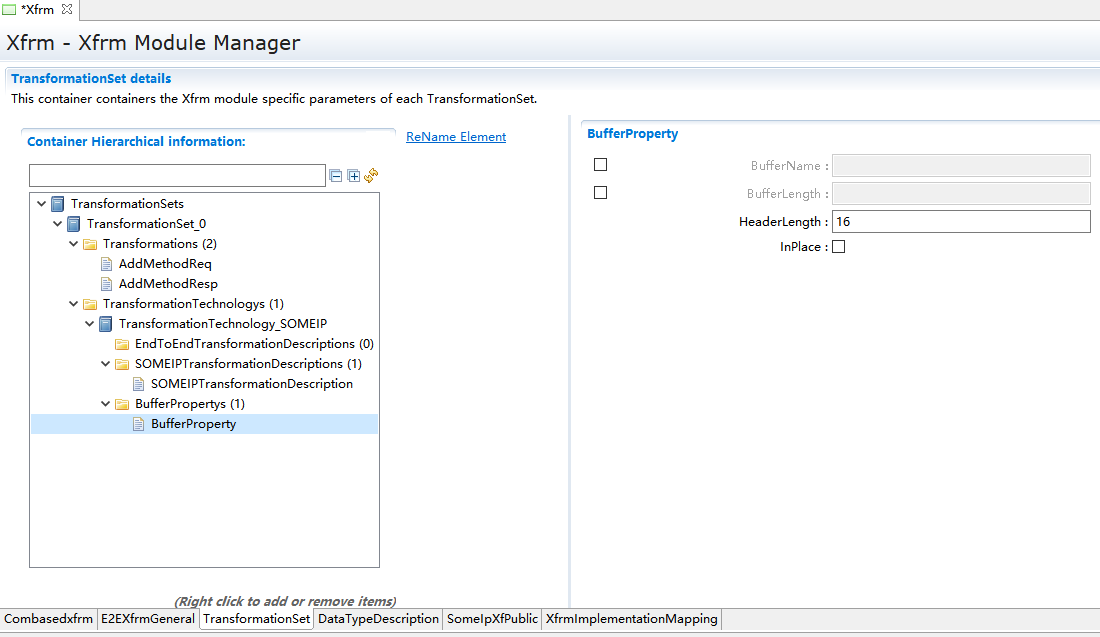The height and width of the screenshot is (637, 1100).
Task: Click the SOMEIPTransformationDescription document icon
Action: (x=138, y=384)
